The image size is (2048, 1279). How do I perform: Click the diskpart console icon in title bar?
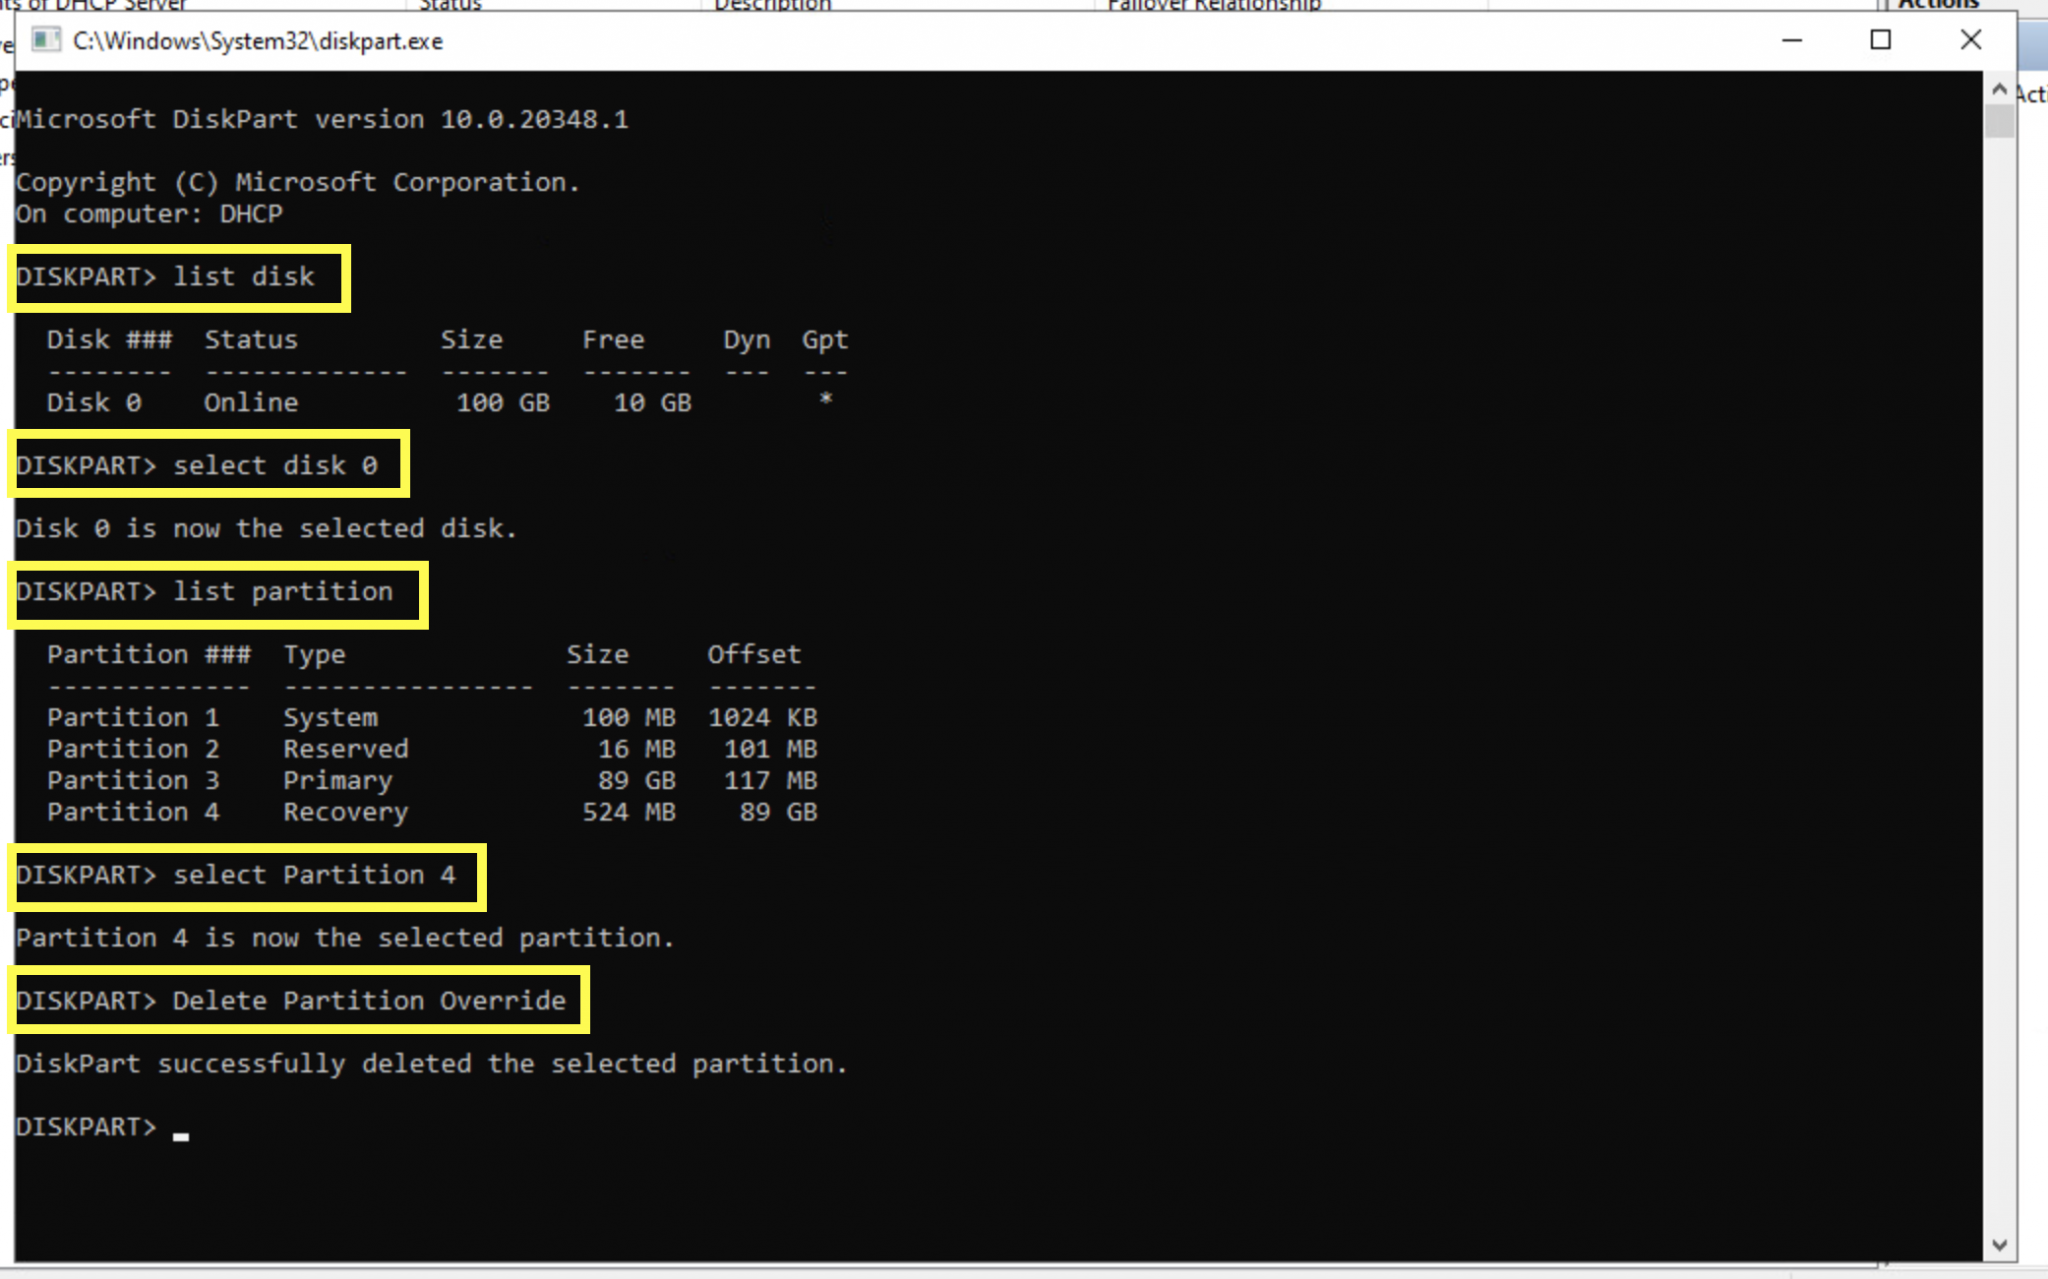pos(47,40)
